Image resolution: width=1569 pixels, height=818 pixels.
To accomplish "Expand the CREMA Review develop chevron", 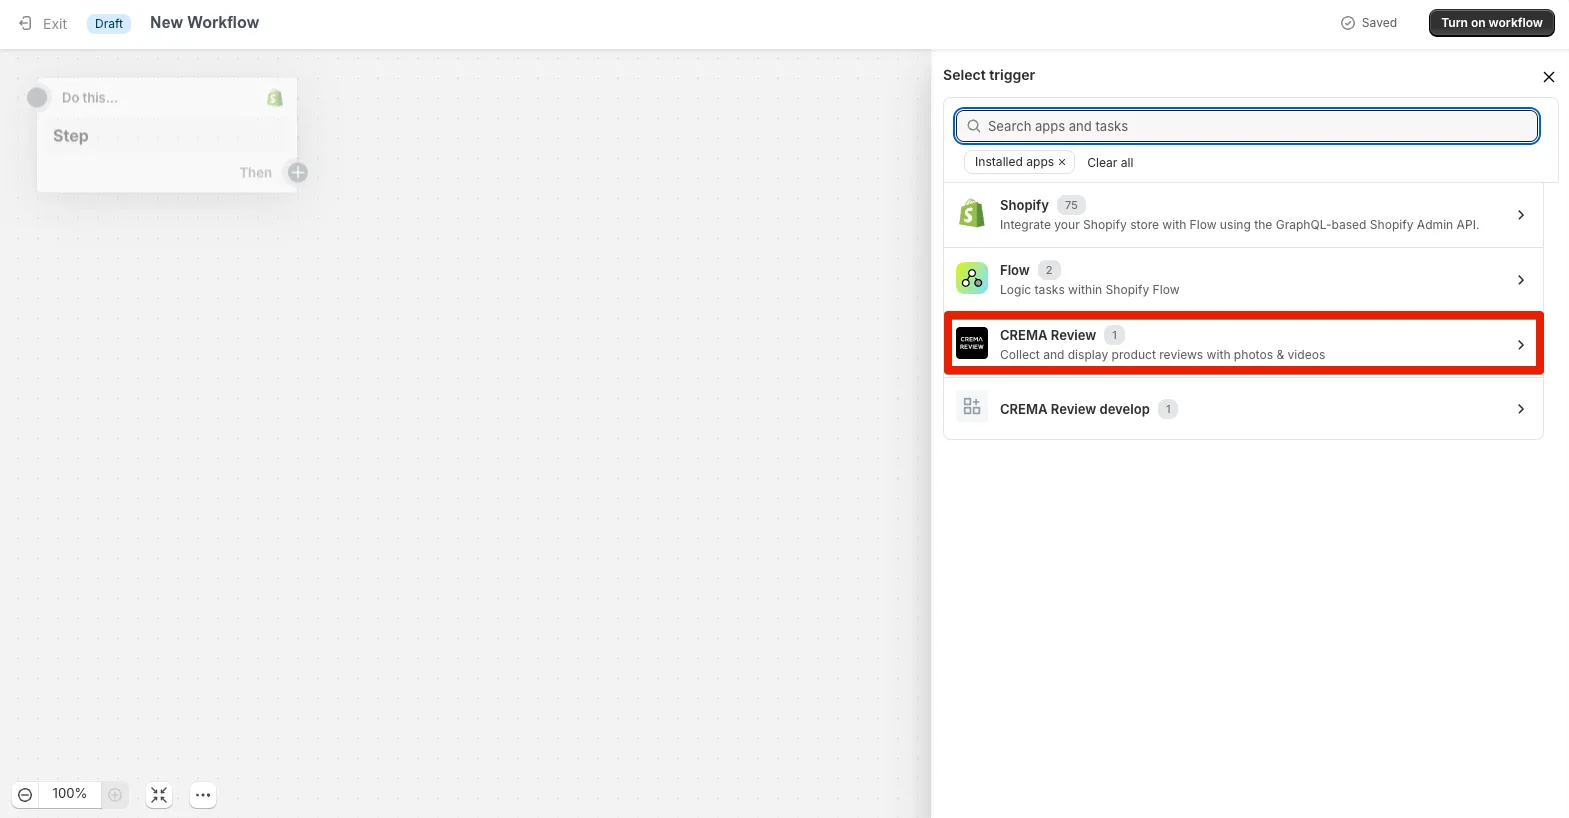I will [x=1520, y=409].
